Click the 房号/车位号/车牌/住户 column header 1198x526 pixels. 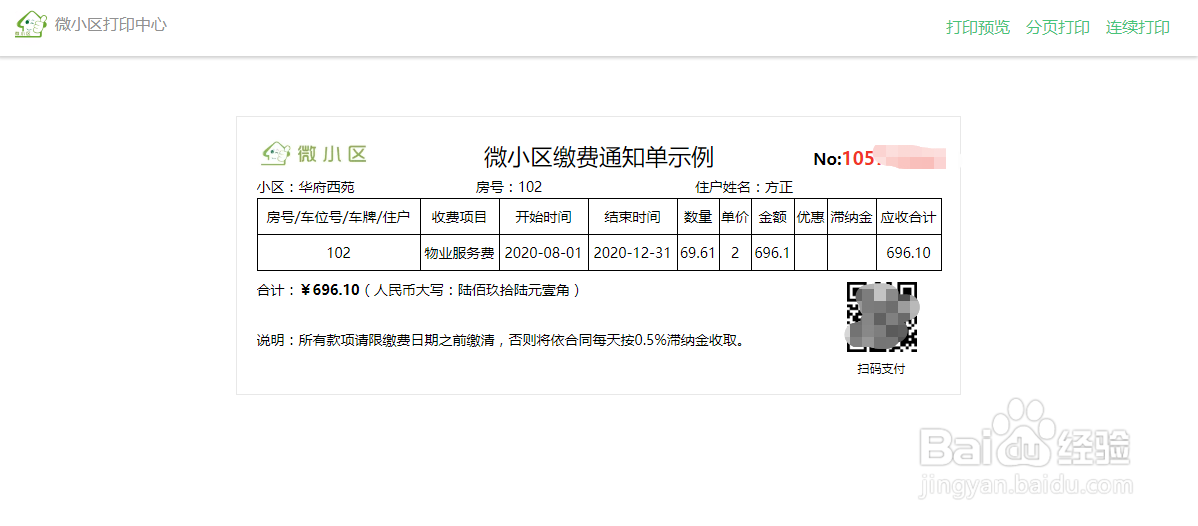(x=338, y=217)
